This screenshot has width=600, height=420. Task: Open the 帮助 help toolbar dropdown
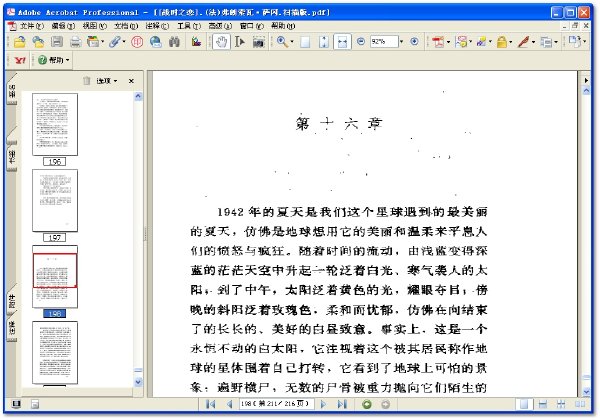click(x=54, y=60)
